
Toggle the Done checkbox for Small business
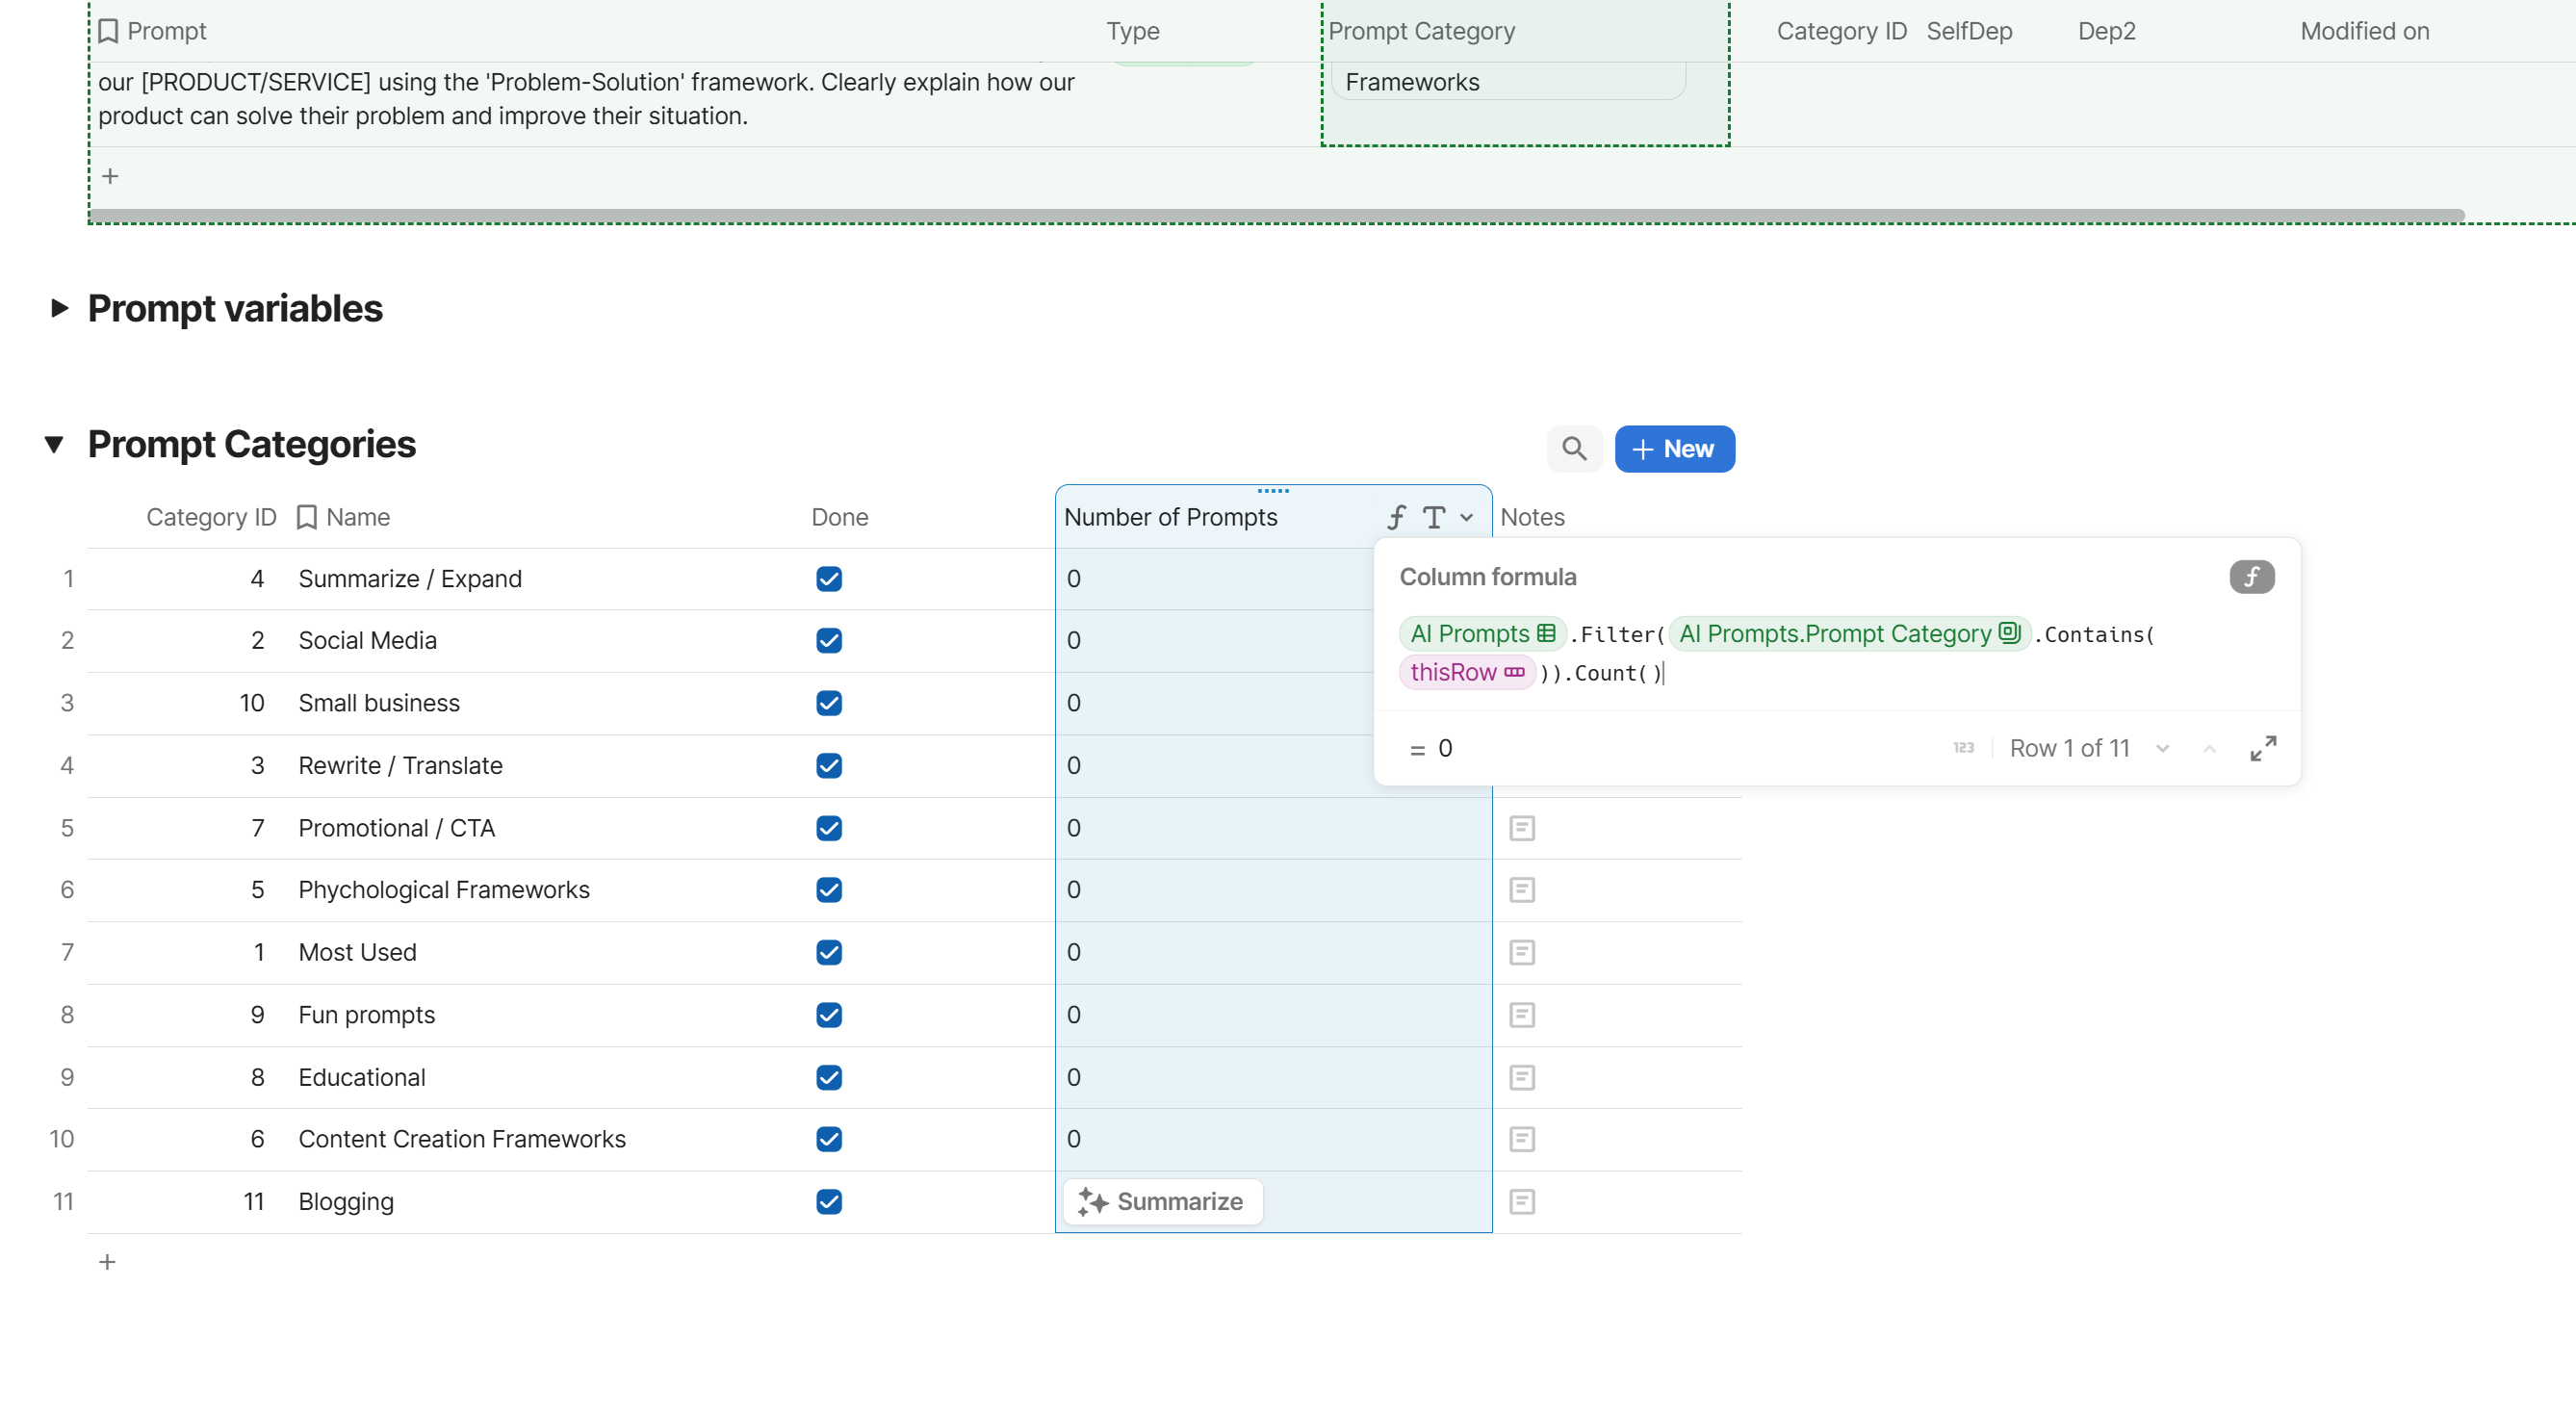point(829,703)
